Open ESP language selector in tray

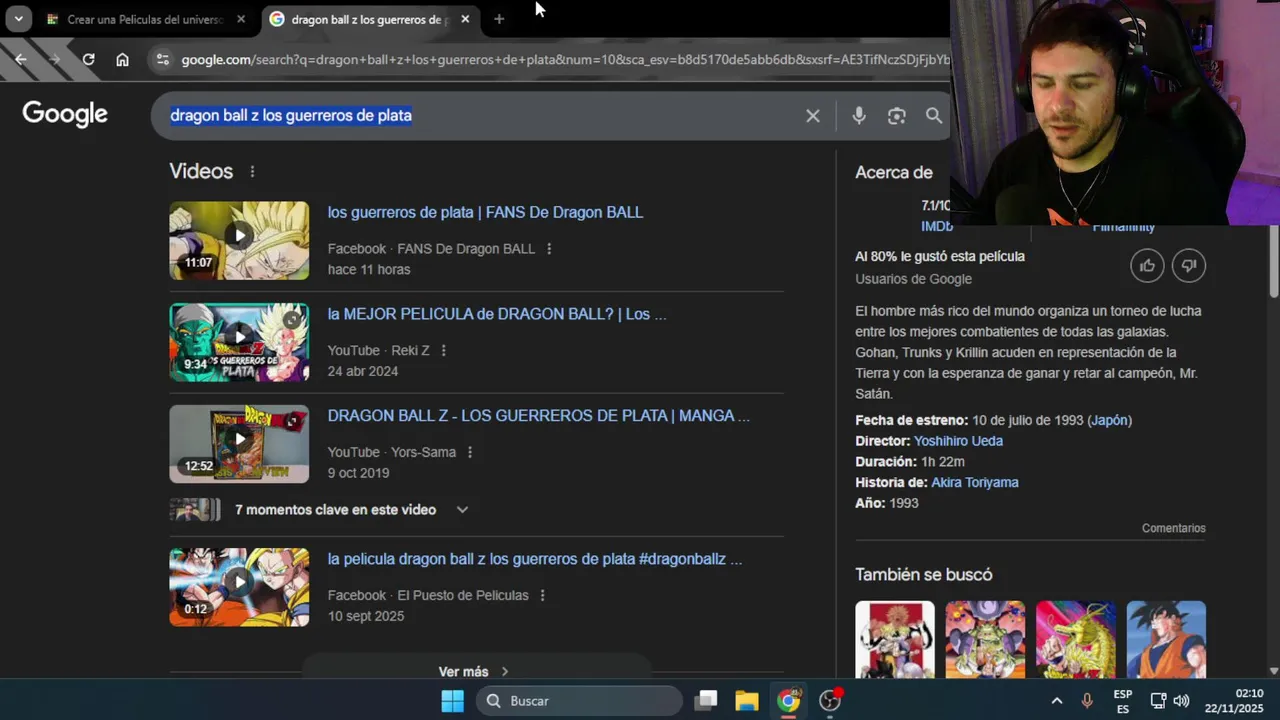(x=1123, y=701)
